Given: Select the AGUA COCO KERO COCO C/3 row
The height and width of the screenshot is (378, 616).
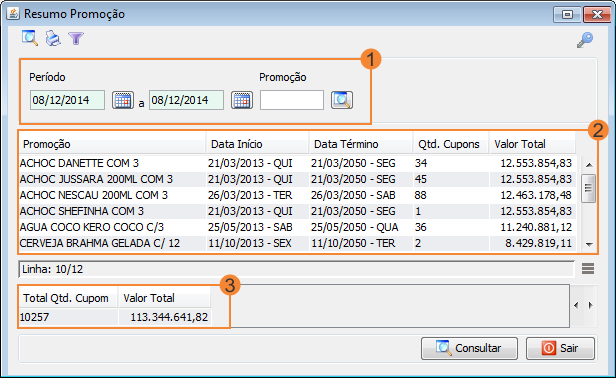Looking at the screenshot, I should (x=297, y=227).
